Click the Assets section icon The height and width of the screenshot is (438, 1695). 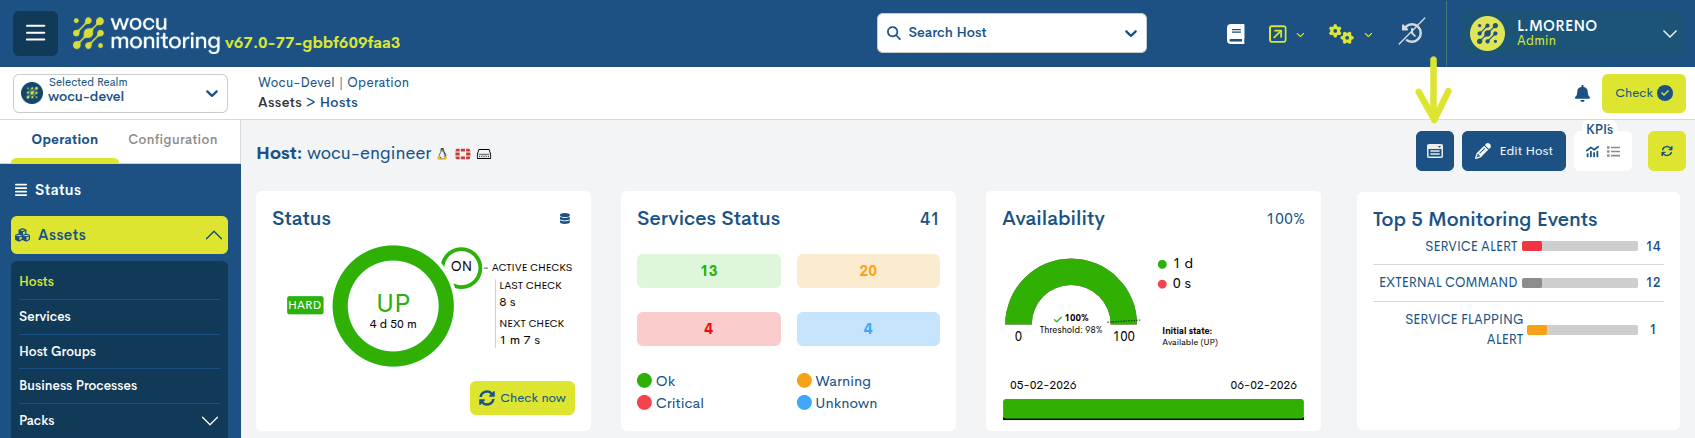pyautogui.click(x=22, y=235)
